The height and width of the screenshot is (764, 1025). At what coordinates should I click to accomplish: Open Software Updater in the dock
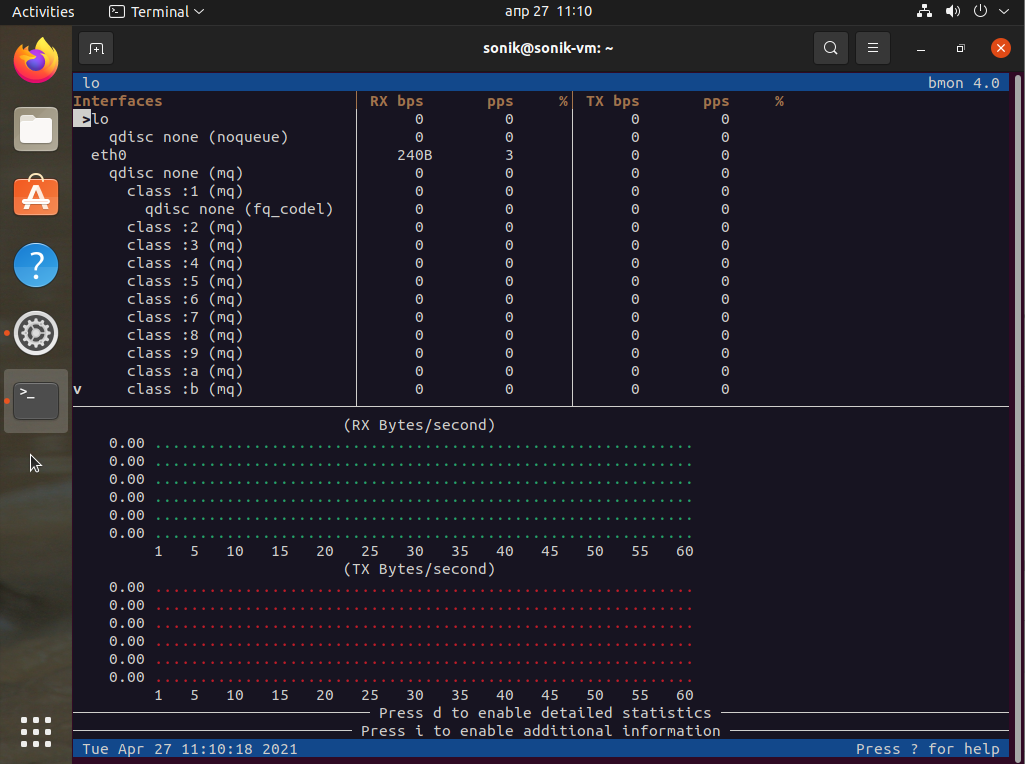coord(36,333)
